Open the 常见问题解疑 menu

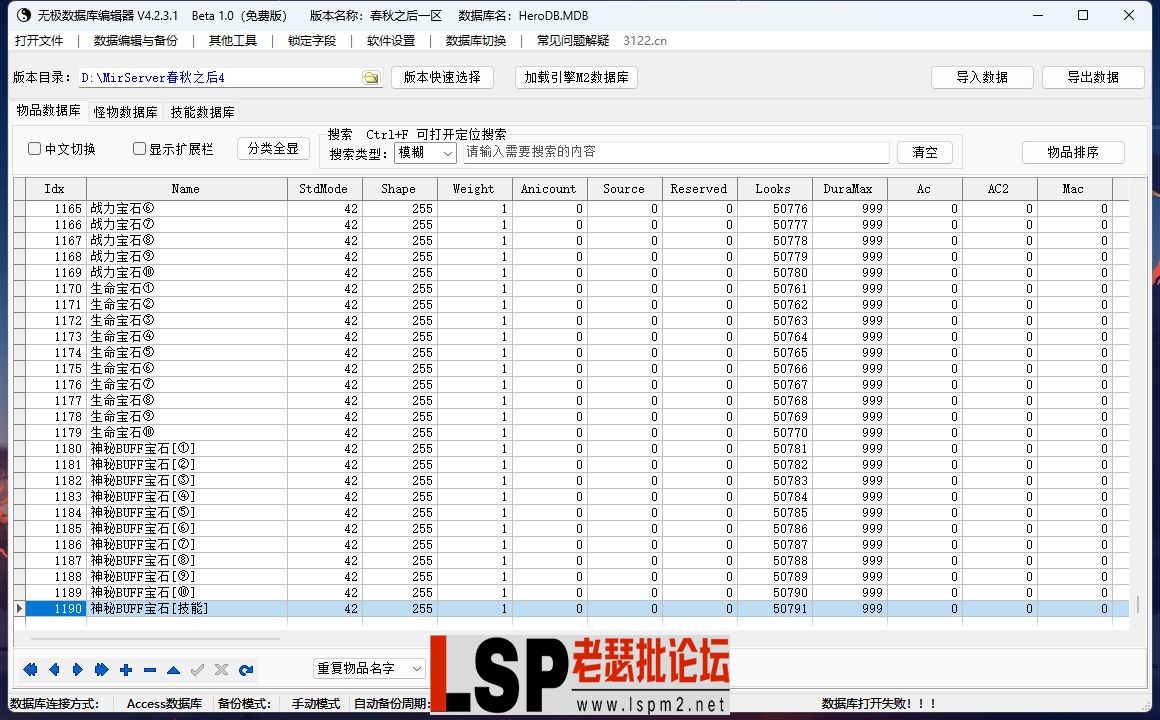tap(573, 41)
